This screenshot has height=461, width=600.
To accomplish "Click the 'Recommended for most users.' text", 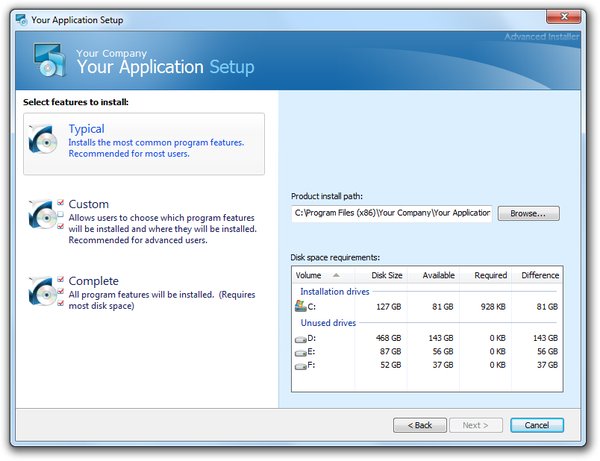I will coord(129,154).
